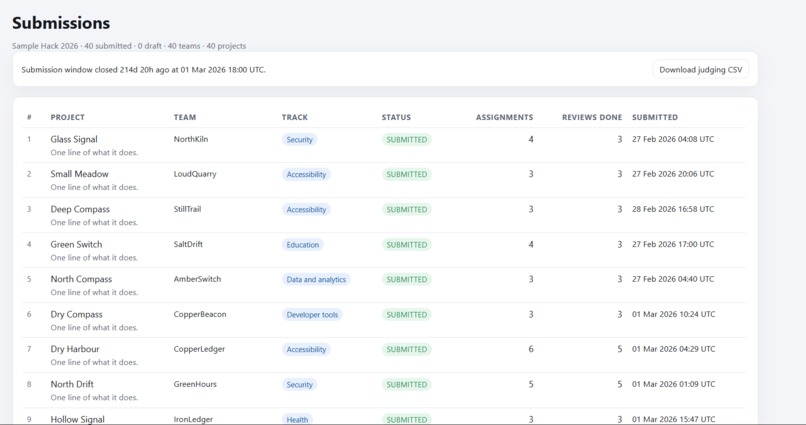Open the Dry Compass project
This screenshot has height=425, width=806.
[x=76, y=314]
